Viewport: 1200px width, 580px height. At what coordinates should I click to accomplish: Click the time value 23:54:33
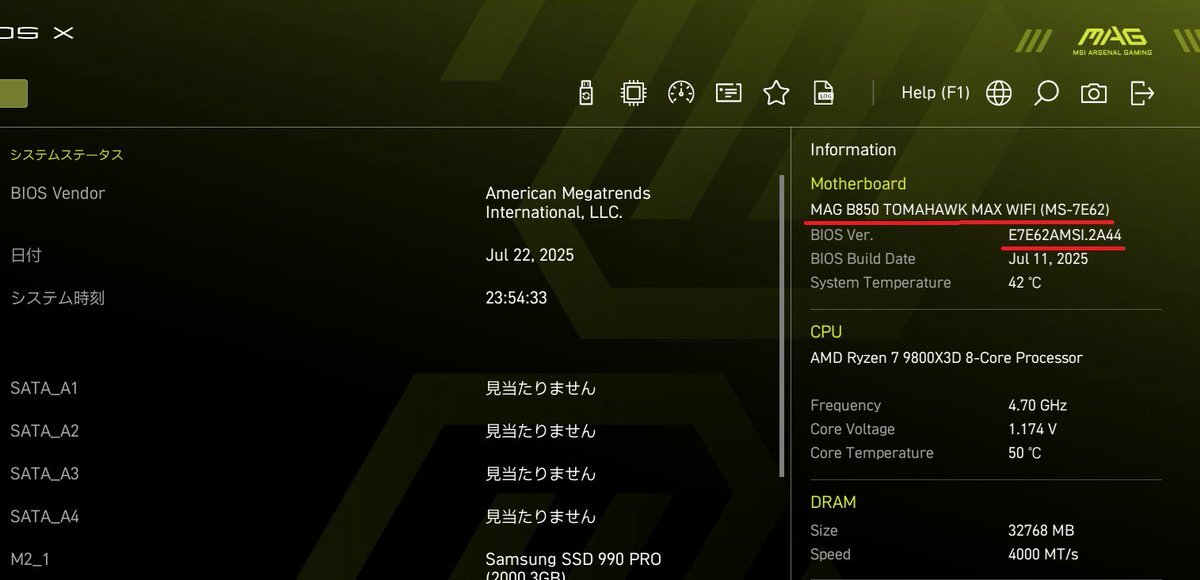coord(516,298)
